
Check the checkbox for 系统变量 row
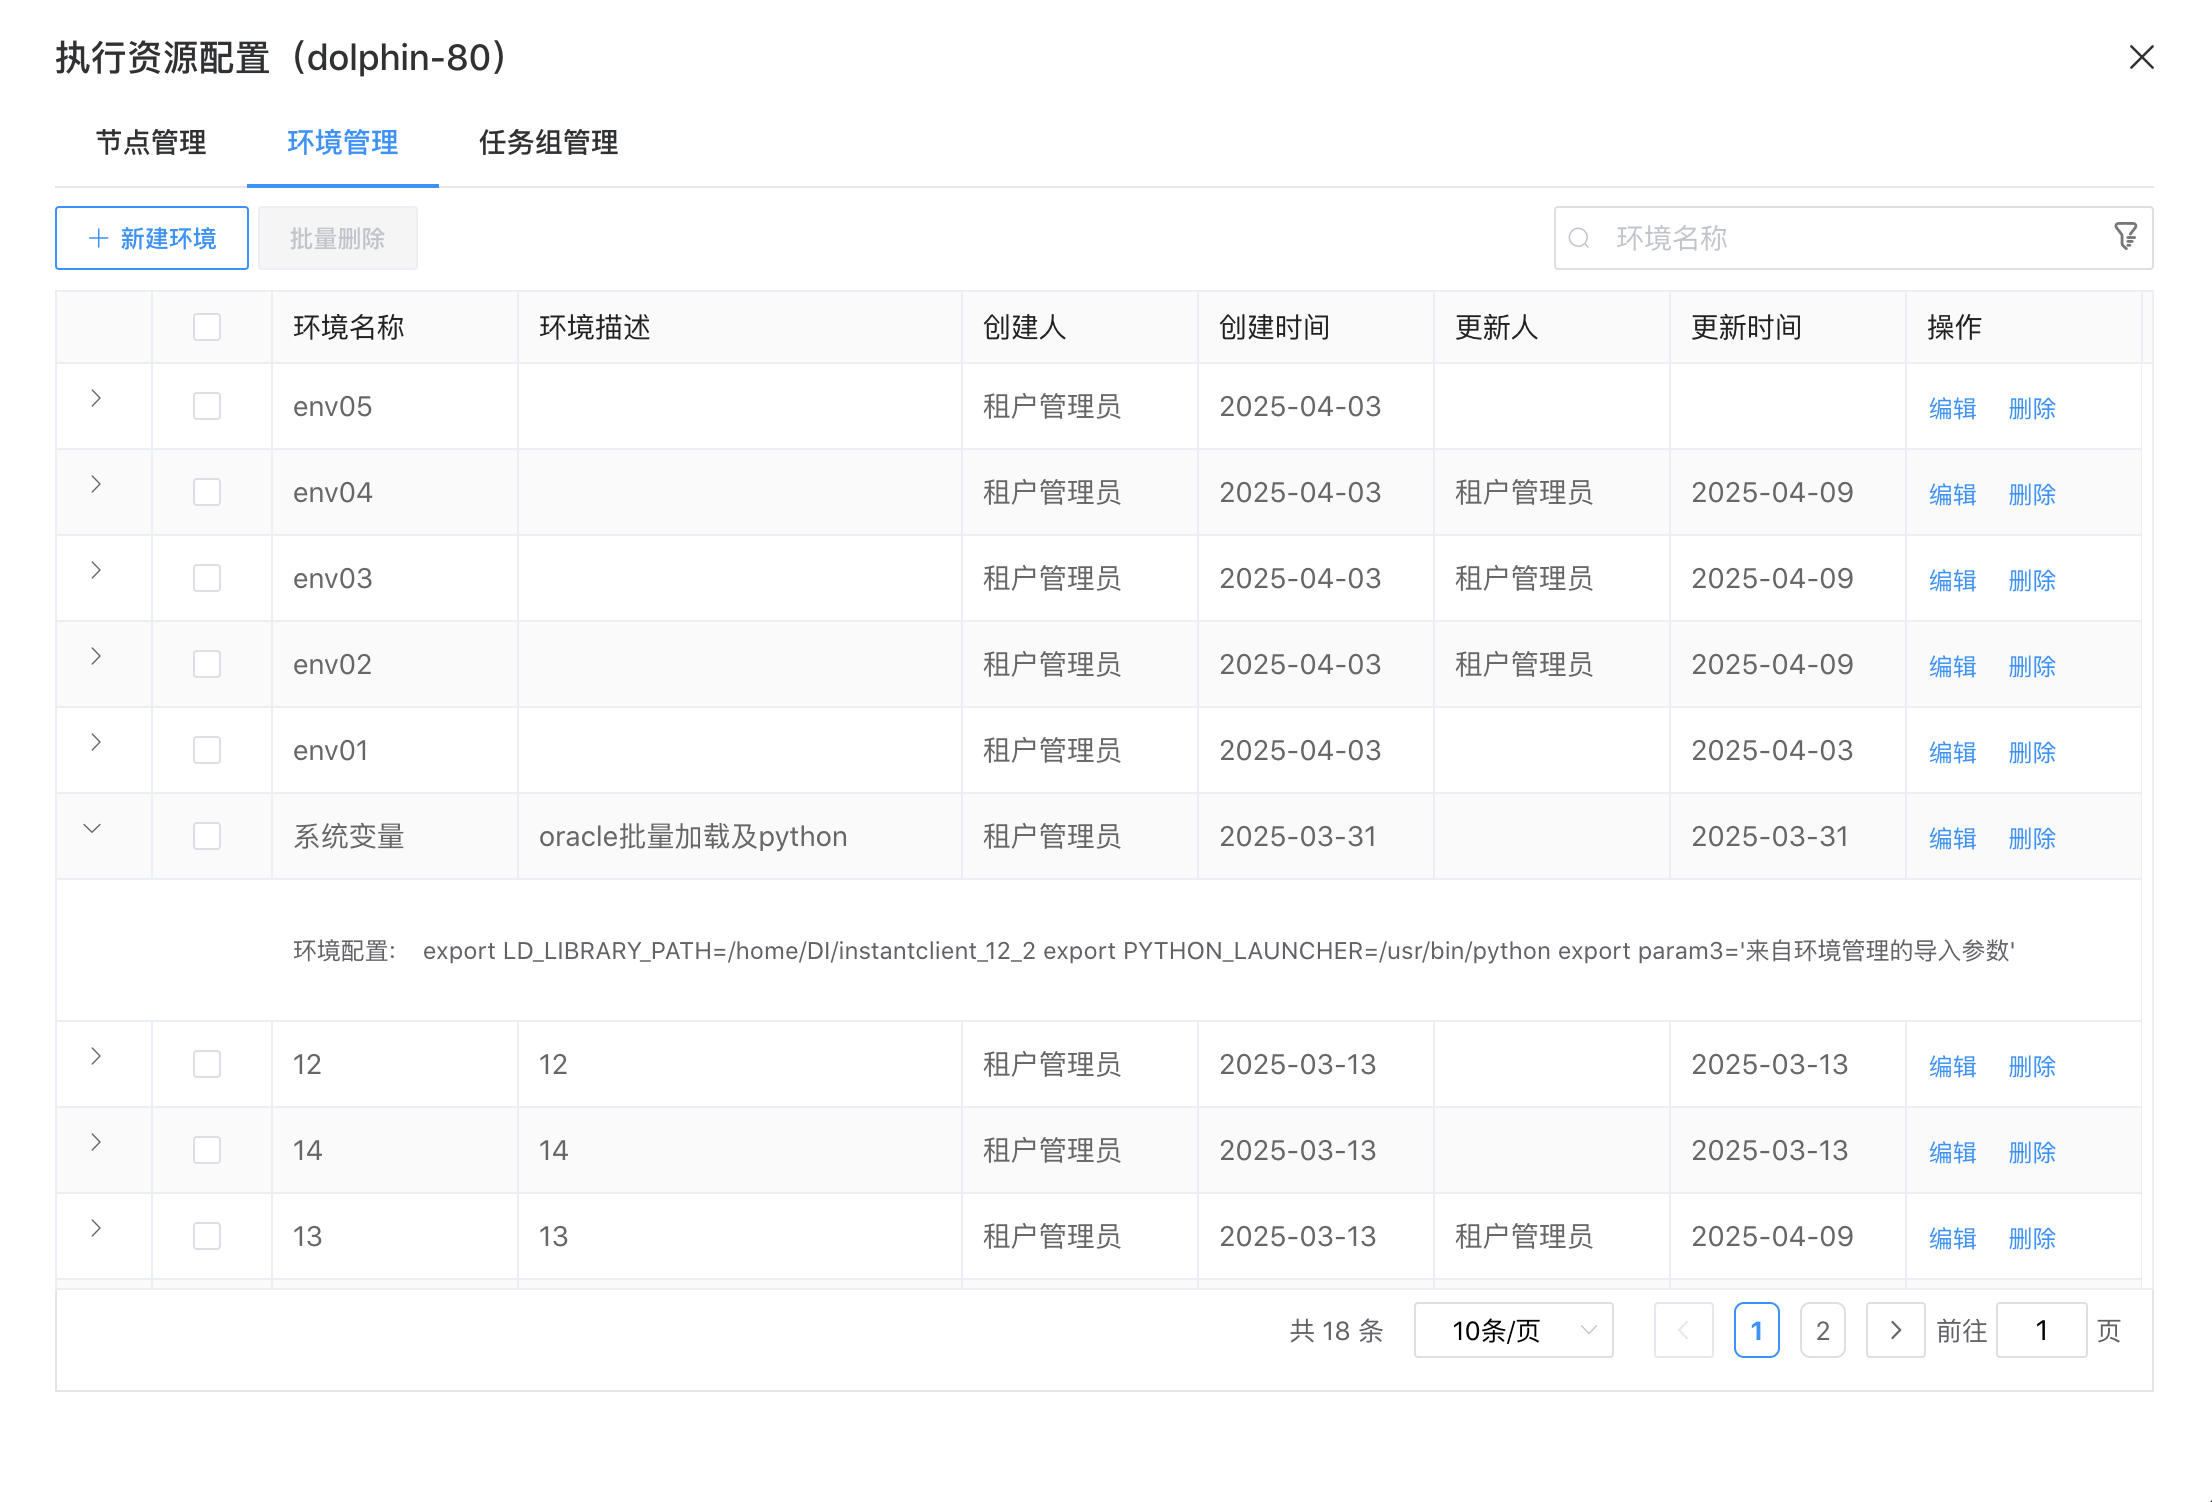[x=207, y=836]
